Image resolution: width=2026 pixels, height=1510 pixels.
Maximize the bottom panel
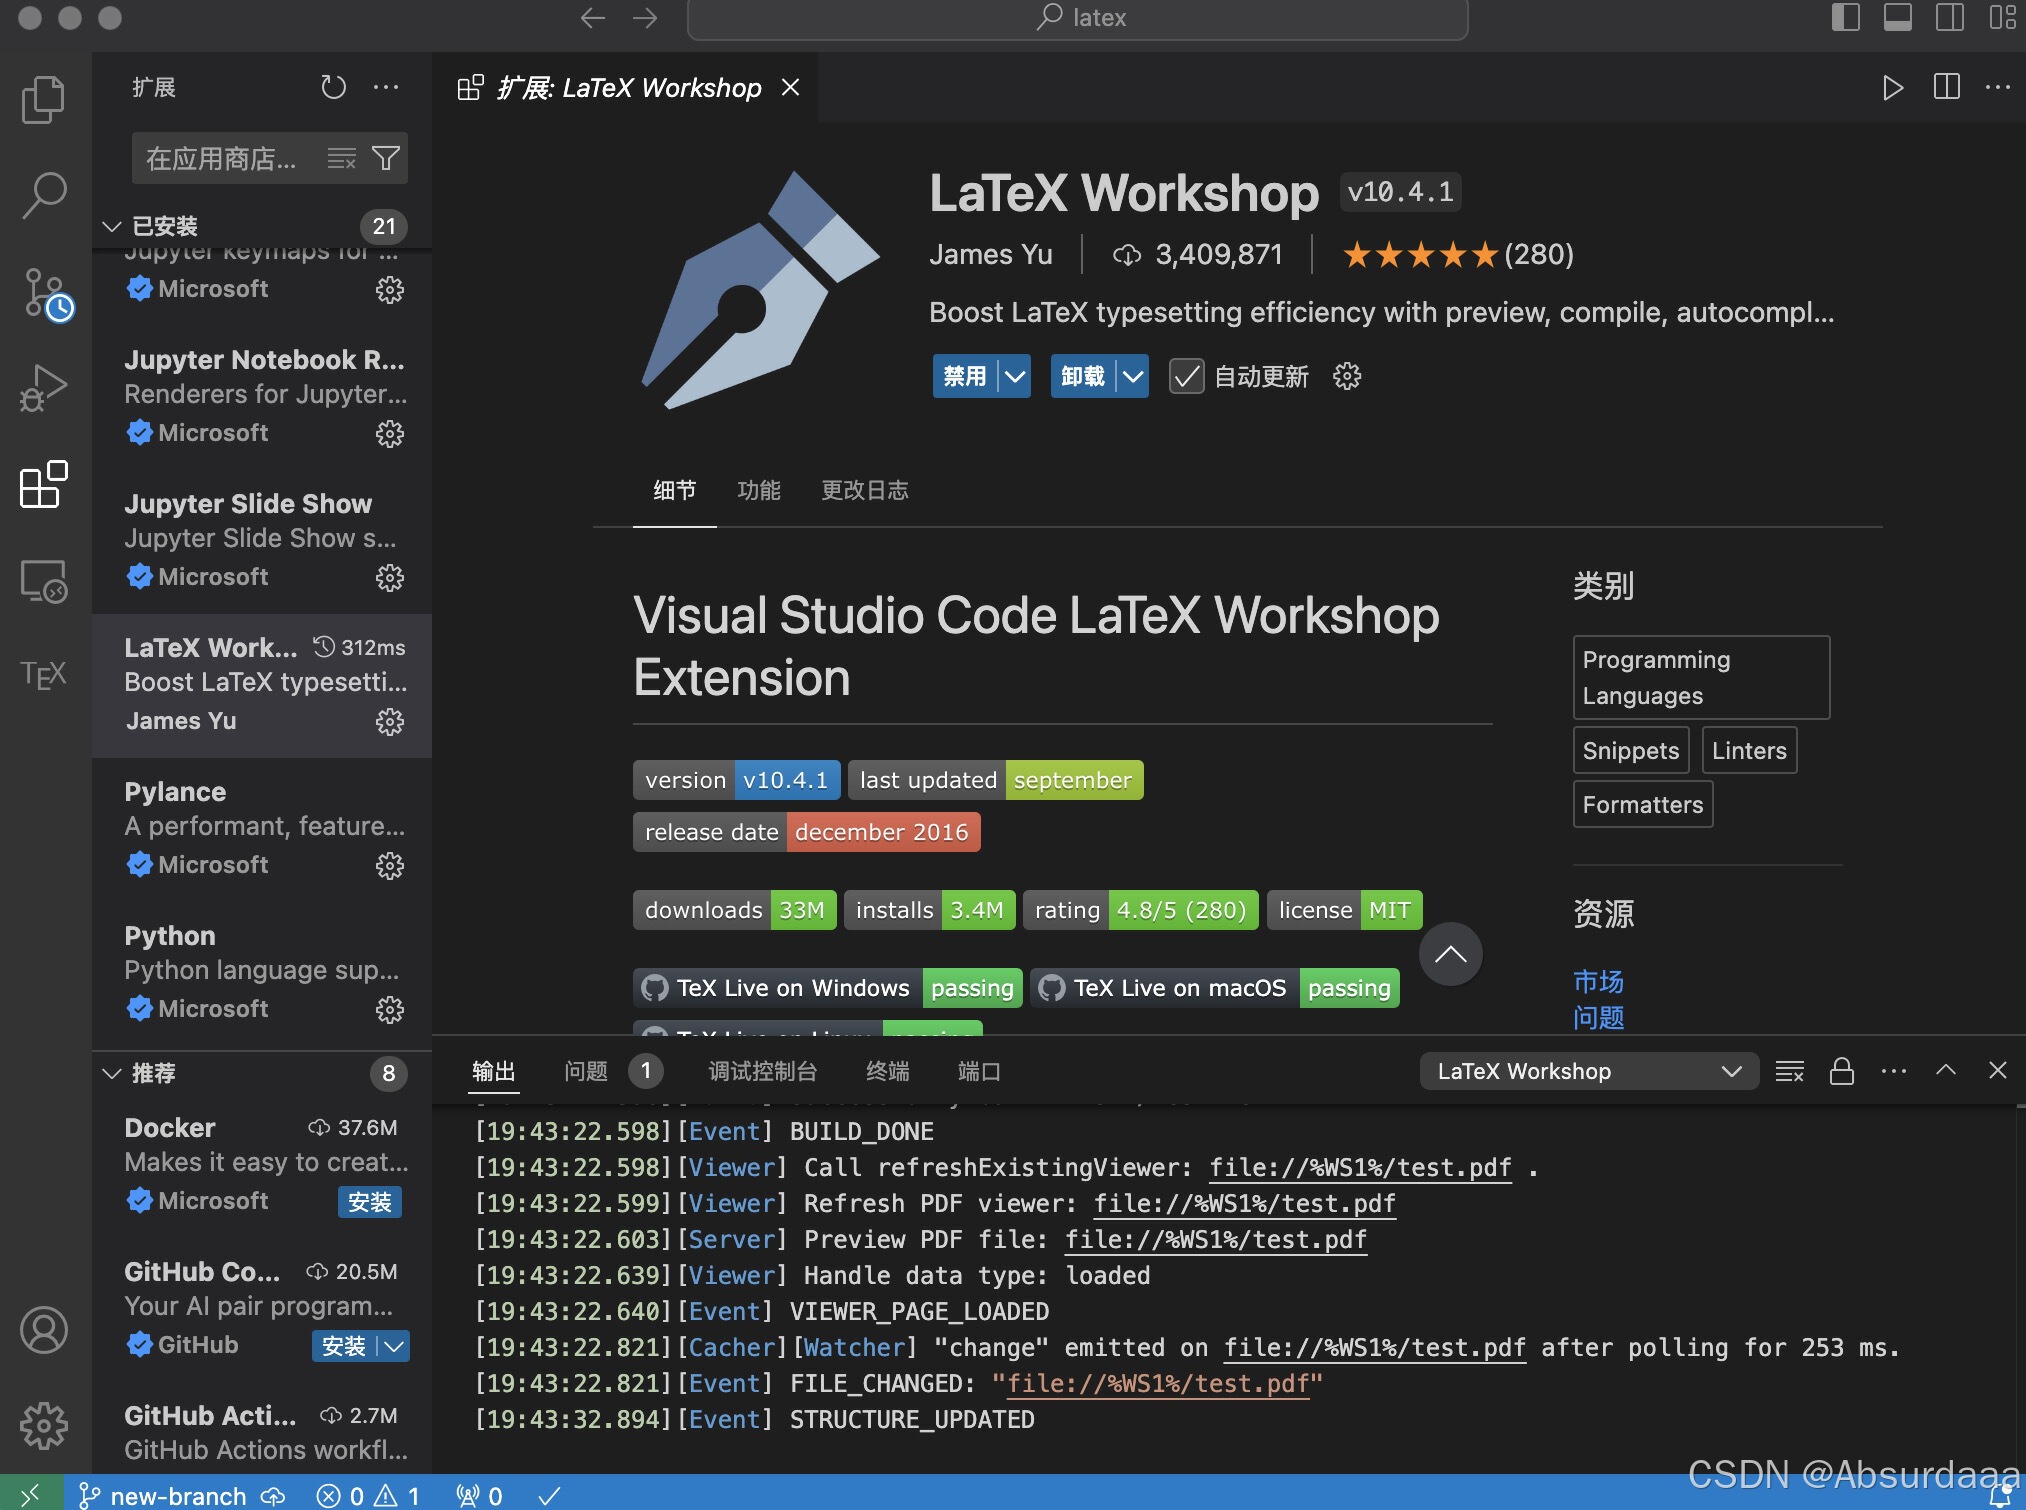1946,1070
